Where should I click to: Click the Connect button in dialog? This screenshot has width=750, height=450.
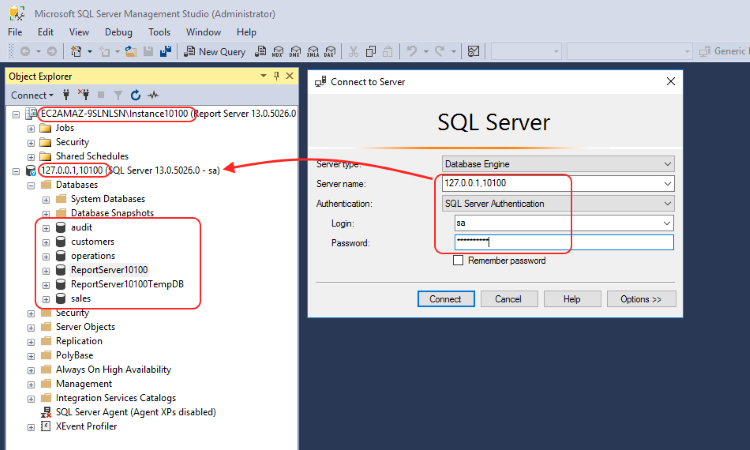[445, 299]
